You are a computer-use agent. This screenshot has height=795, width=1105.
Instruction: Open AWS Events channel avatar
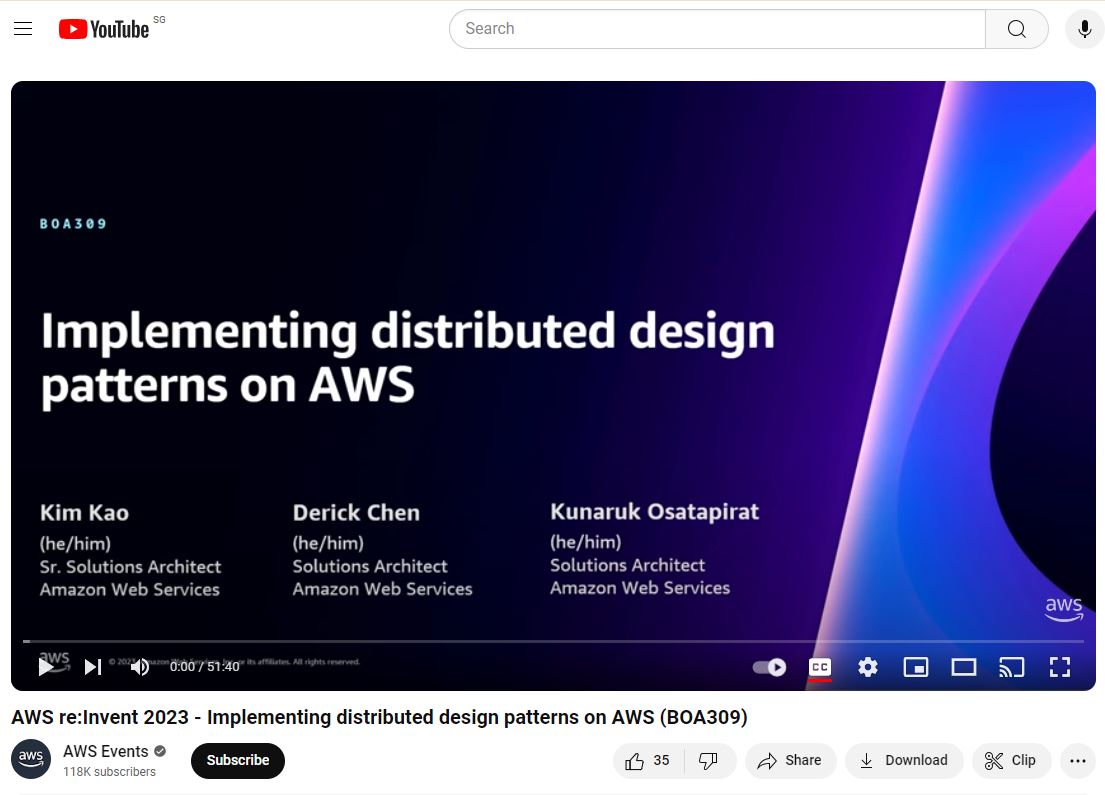pyautogui.click(x=31, y=759)
